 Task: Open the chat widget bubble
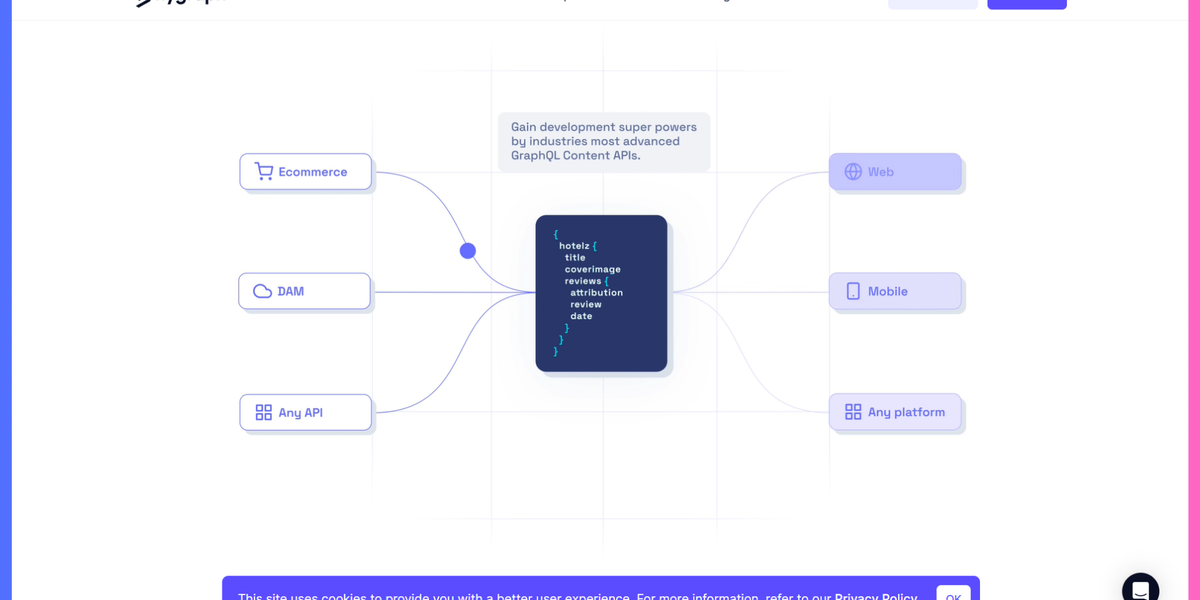click(x=1141, y=588)
